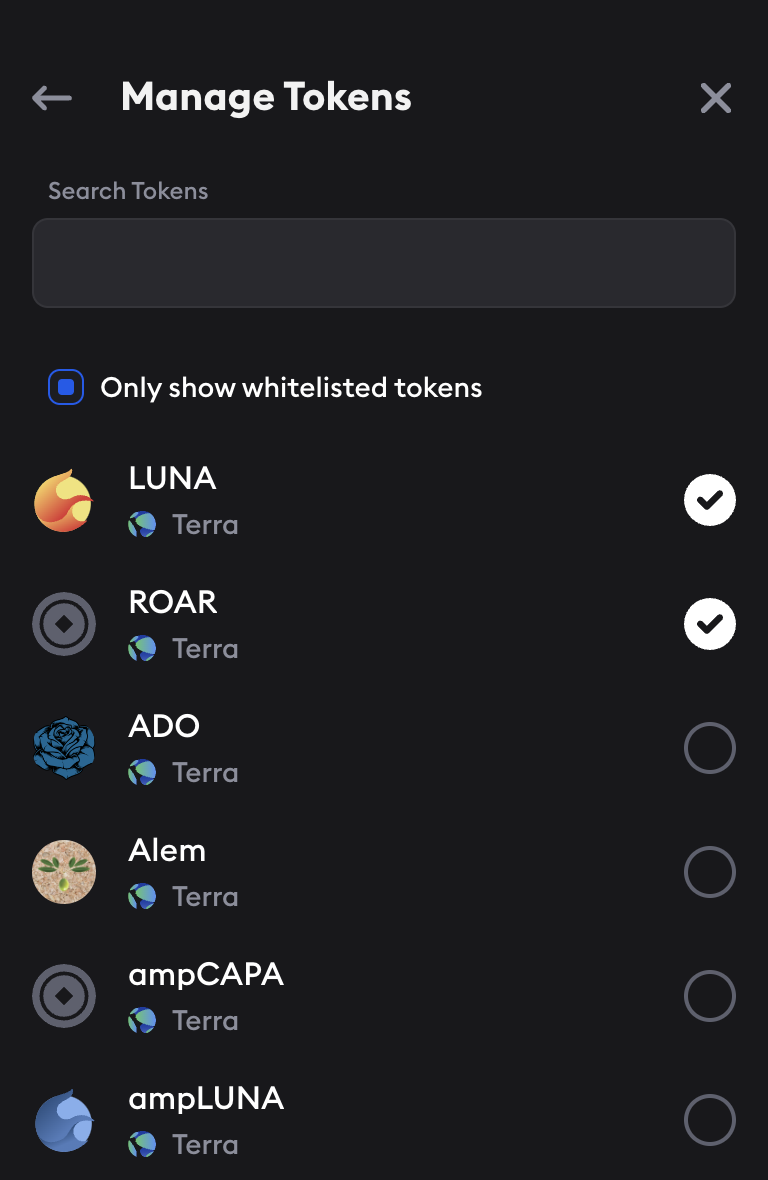Enable the Alem token
768x1180 pixels.
pos(710,872)
